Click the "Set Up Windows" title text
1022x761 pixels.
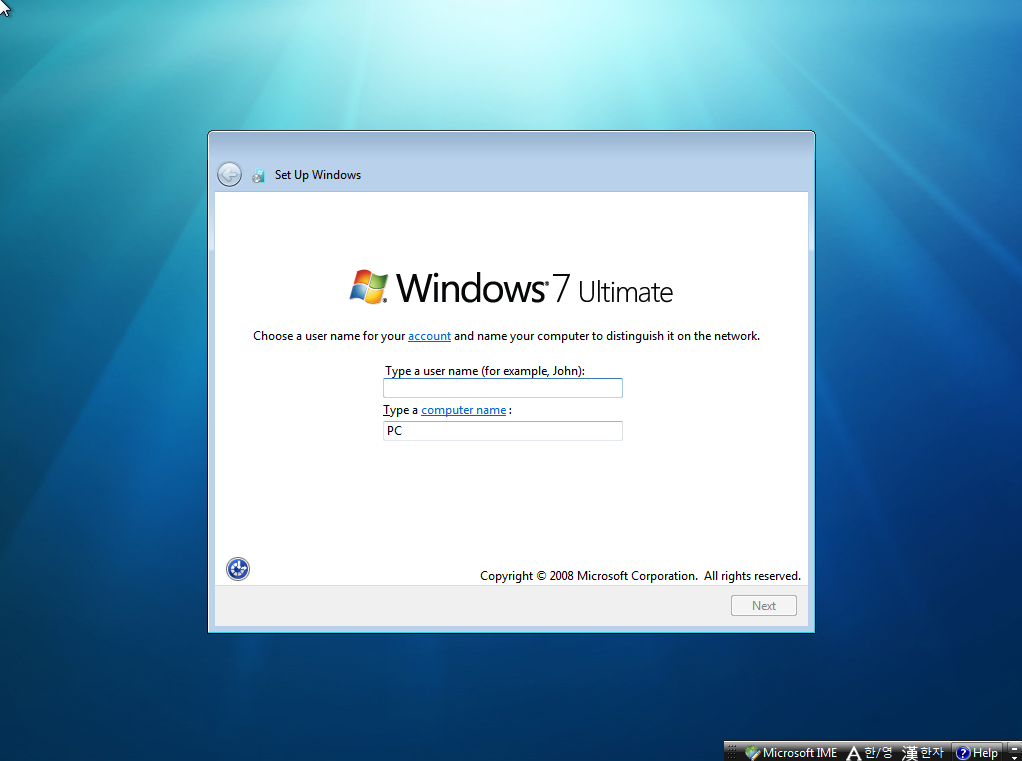(x=317, y=175)
